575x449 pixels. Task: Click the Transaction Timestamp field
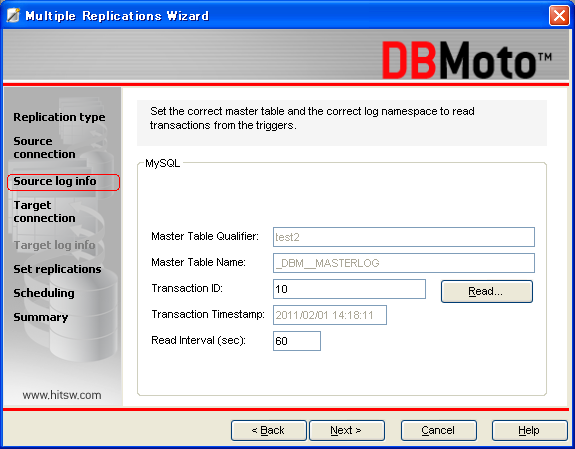[330, 315]
